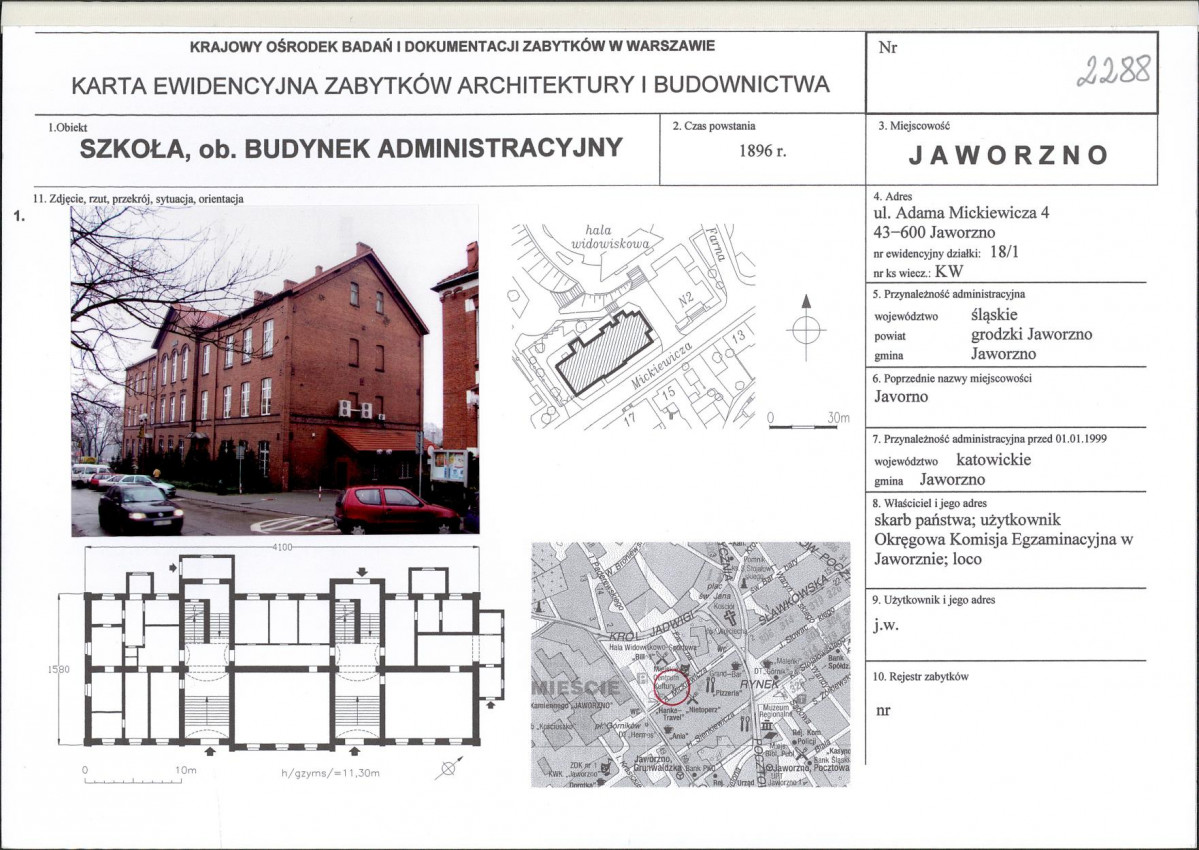Click the 30m scale bar
This screenshot has width=1199, height=850.
[x=803, y=426]
